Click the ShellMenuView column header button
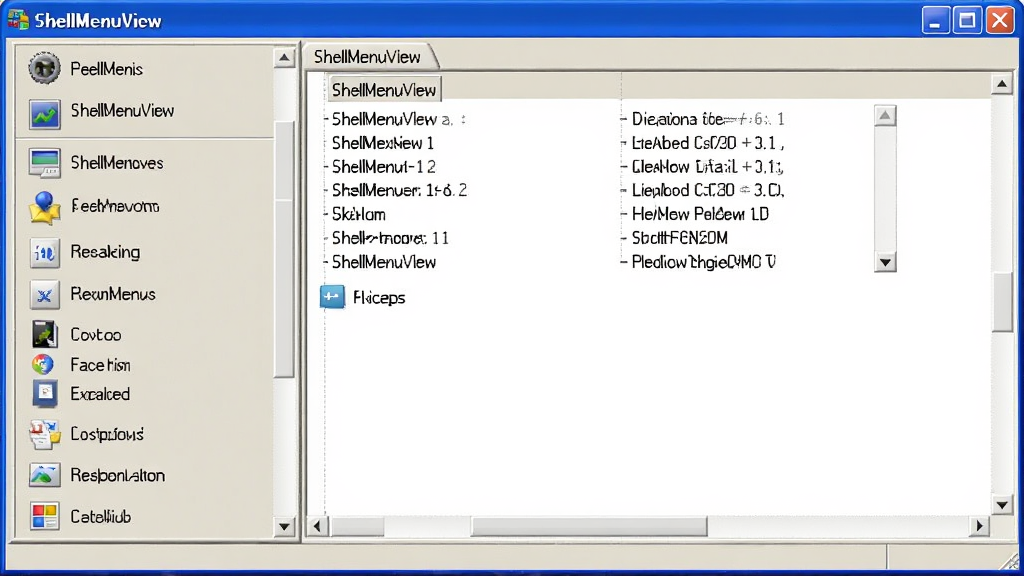Viewport: 1024px width, 576px height. click(384, 89)
